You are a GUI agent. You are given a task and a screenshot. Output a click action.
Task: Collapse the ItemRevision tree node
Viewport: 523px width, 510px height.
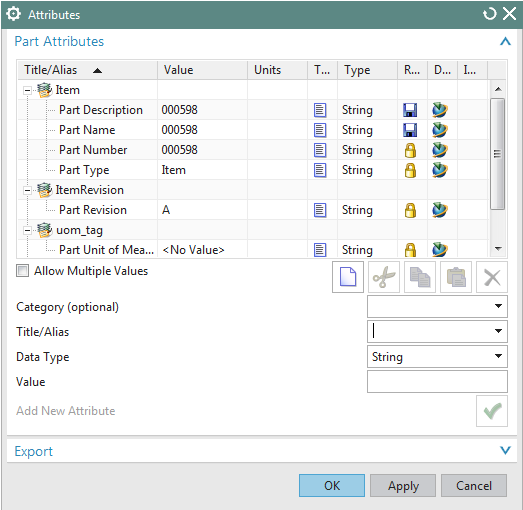point(27,190)
